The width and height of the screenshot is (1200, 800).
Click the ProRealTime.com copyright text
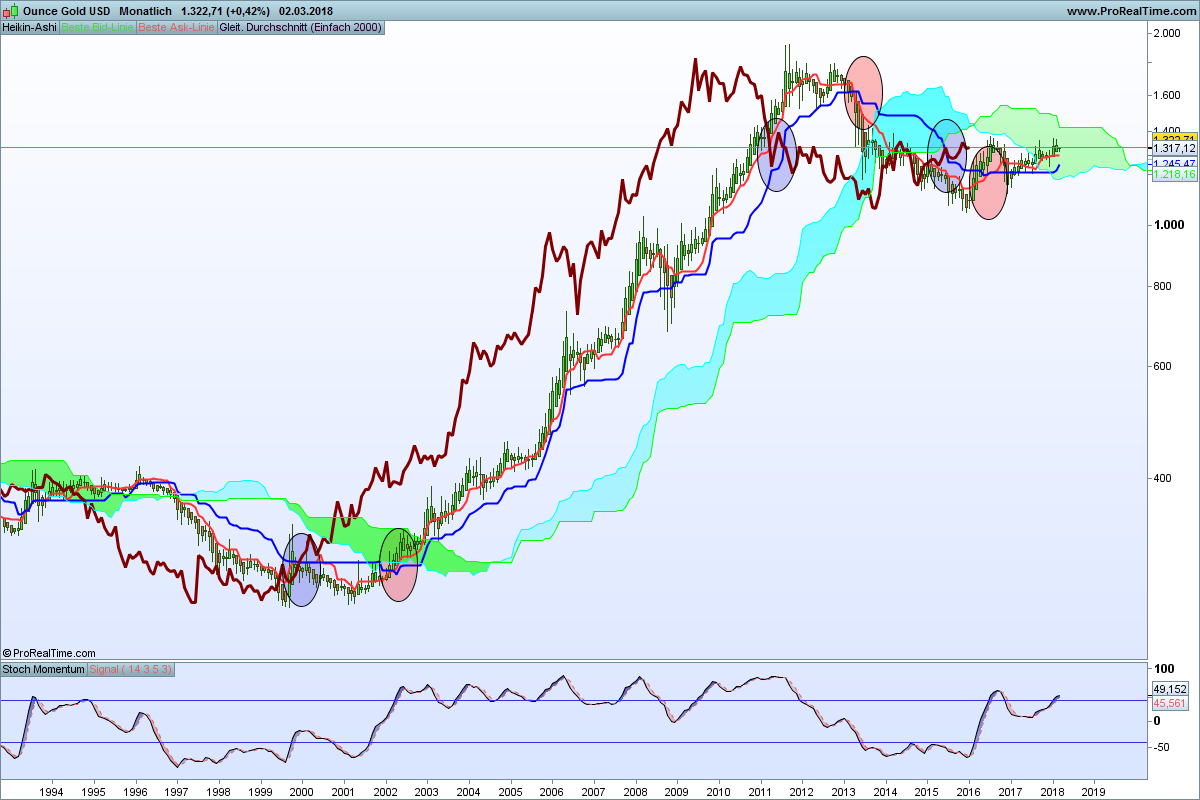pyautogui.click(x=49, y=652)
